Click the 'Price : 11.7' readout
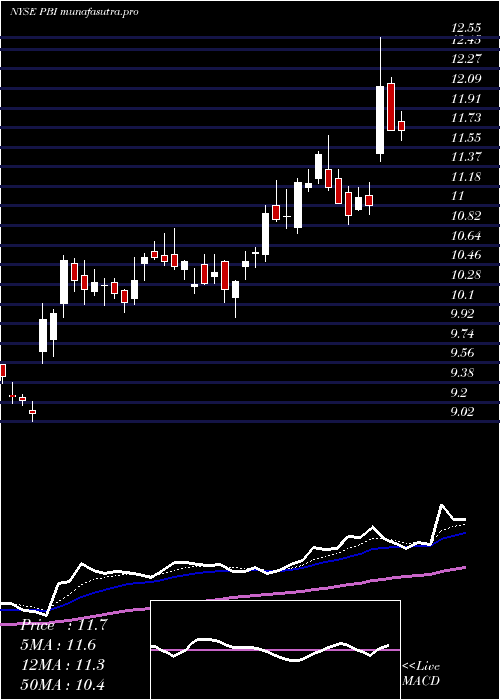 coord(64,625)
